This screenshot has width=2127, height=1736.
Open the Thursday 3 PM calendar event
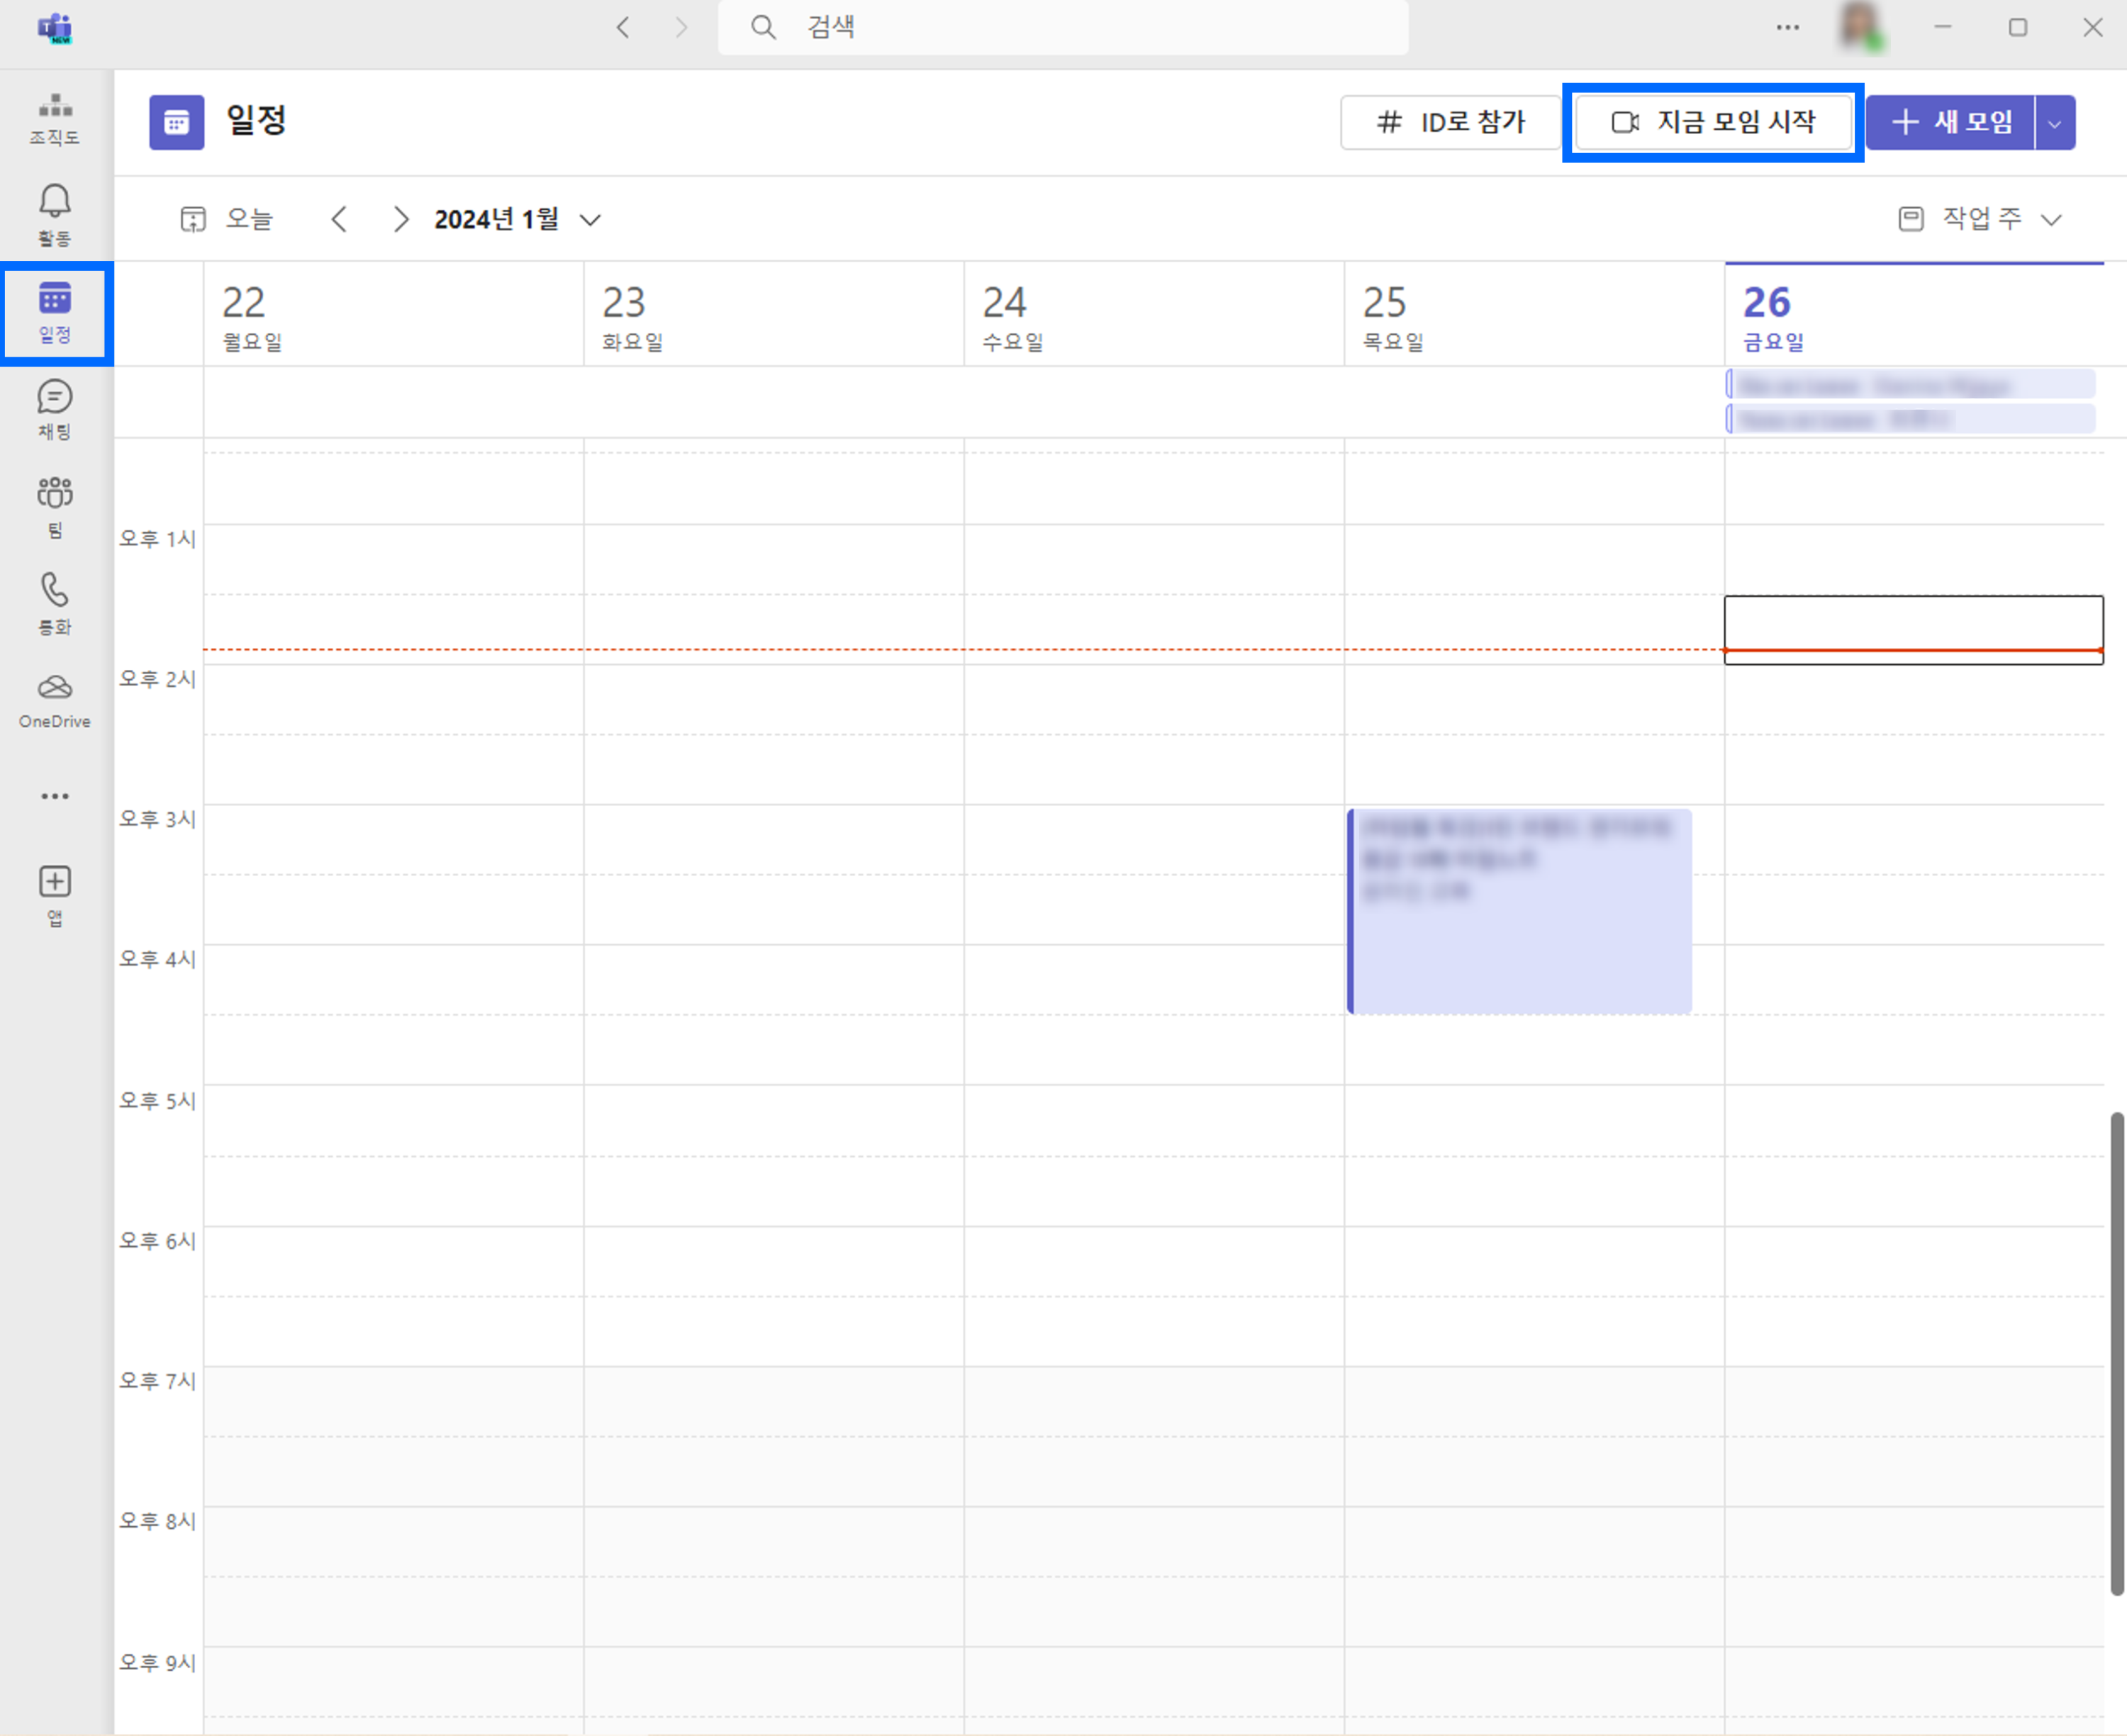click(x=1519, y=910)
